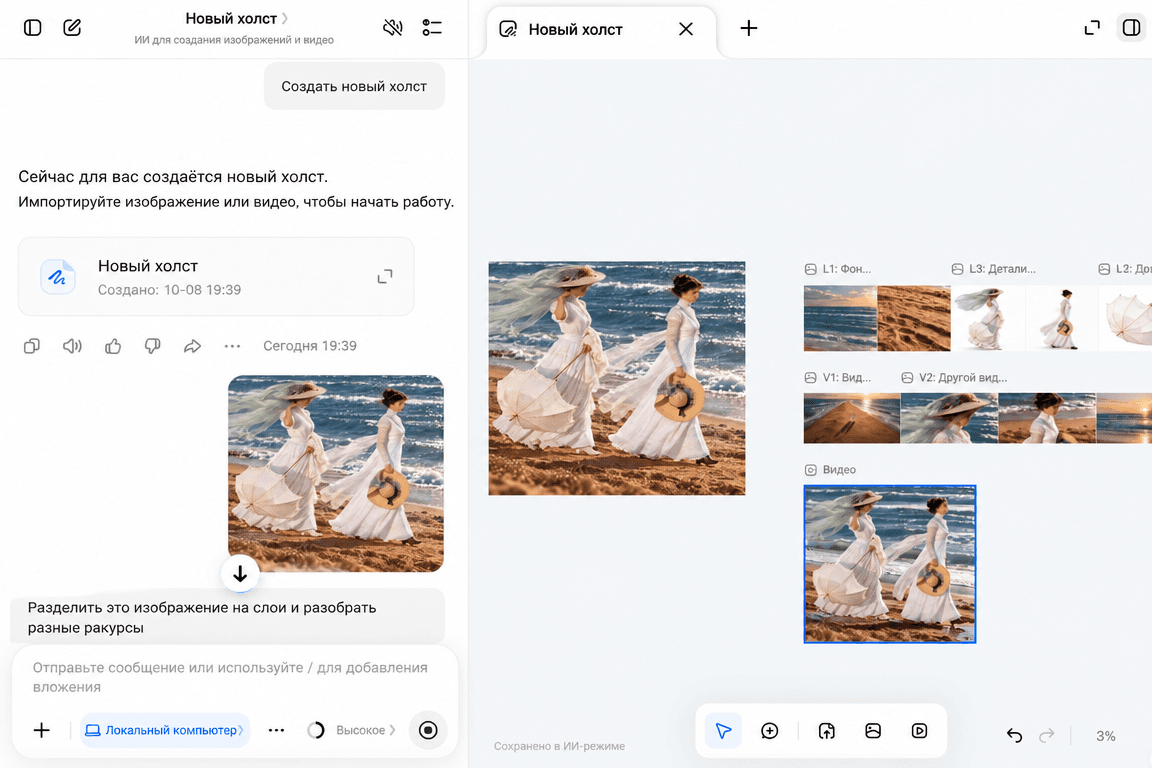Select the 'L3: Детали...' layer label
This screenshot has width=1152, height=768.
994,269
